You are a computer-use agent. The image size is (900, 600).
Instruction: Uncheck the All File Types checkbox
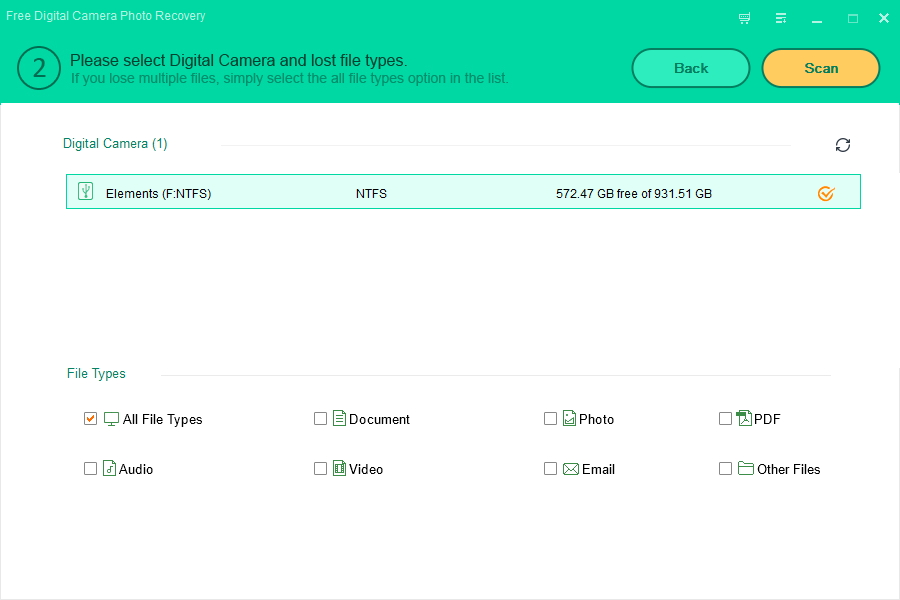[90, 419]
